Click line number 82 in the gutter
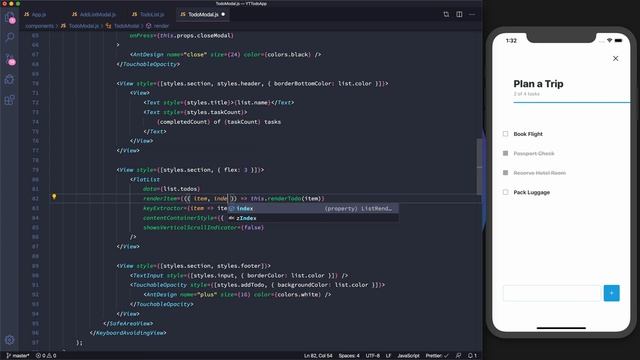 35,199
